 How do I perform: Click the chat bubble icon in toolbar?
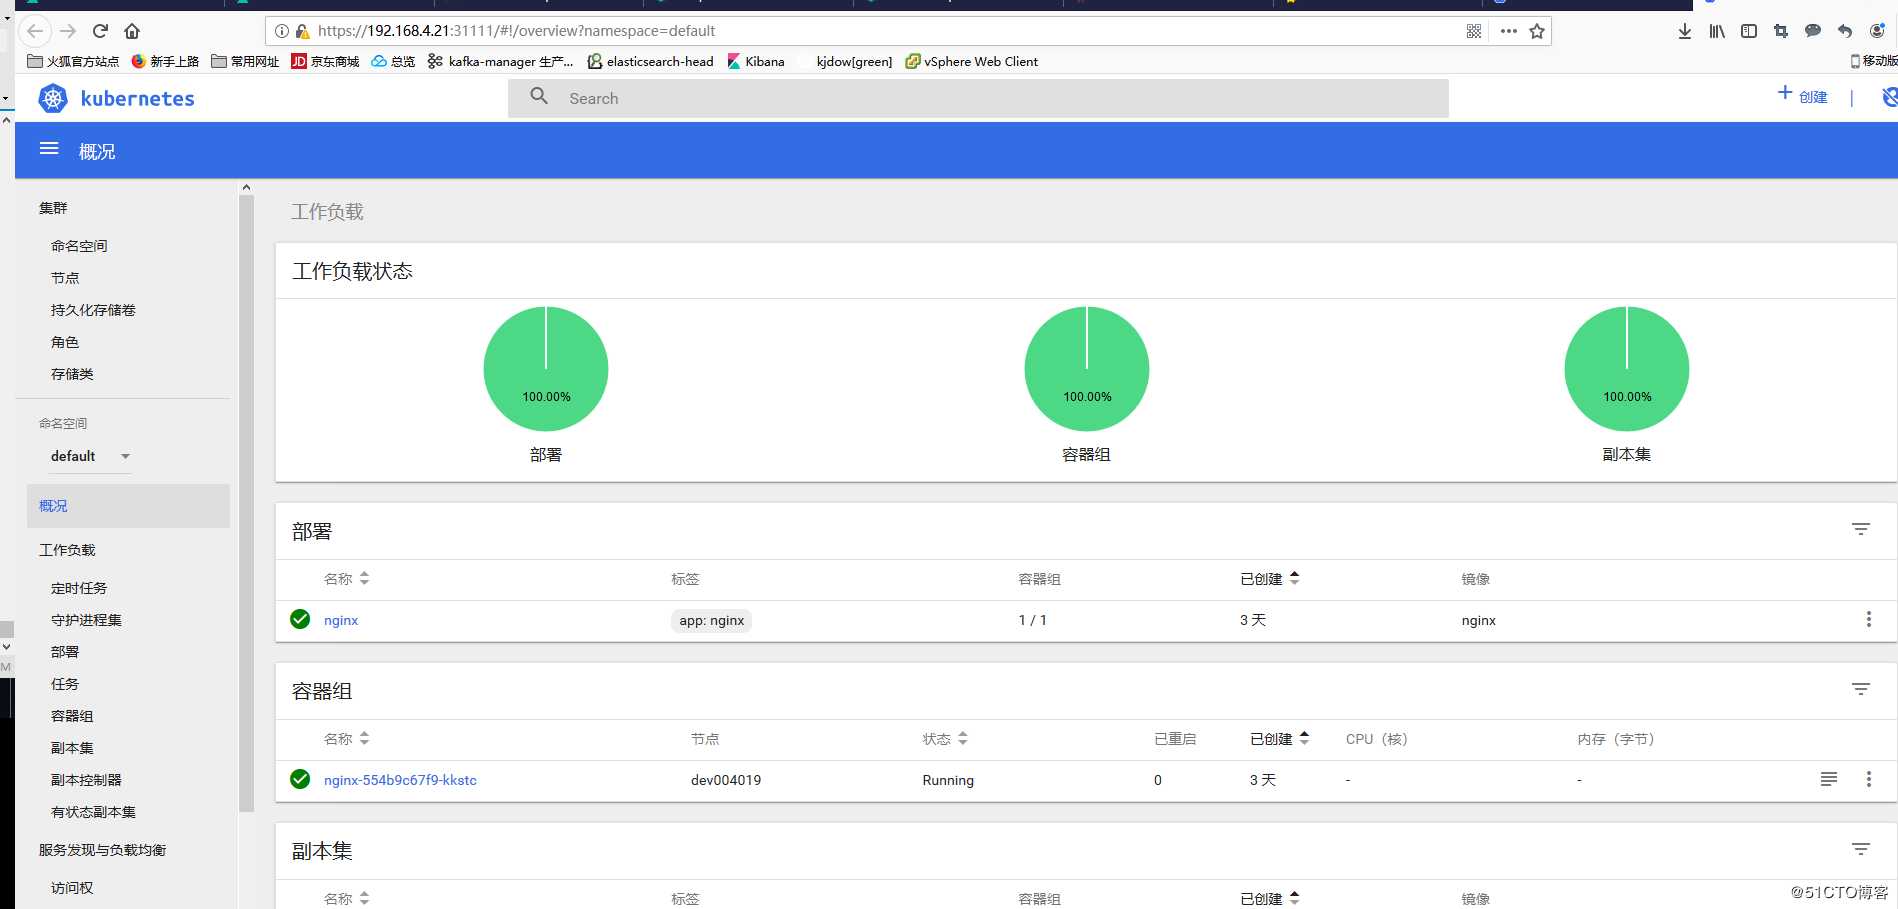click(x=1813, y=31)
